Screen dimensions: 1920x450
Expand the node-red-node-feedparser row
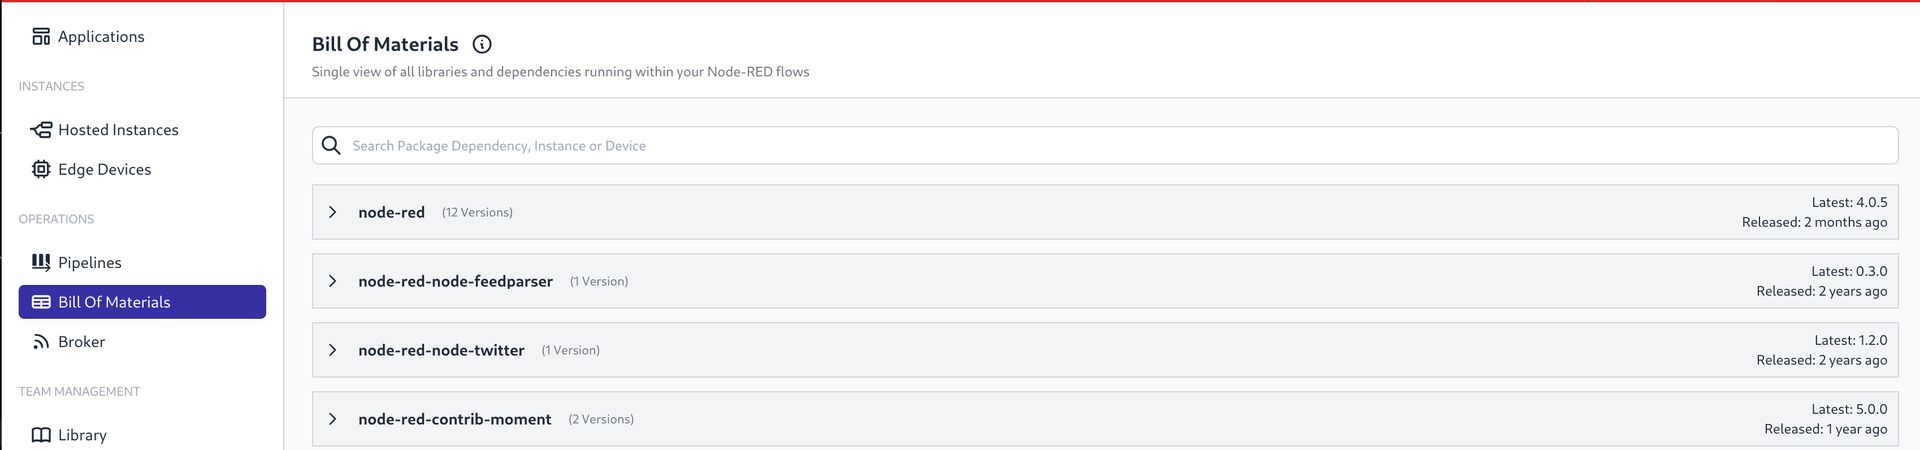click(333, 281)
